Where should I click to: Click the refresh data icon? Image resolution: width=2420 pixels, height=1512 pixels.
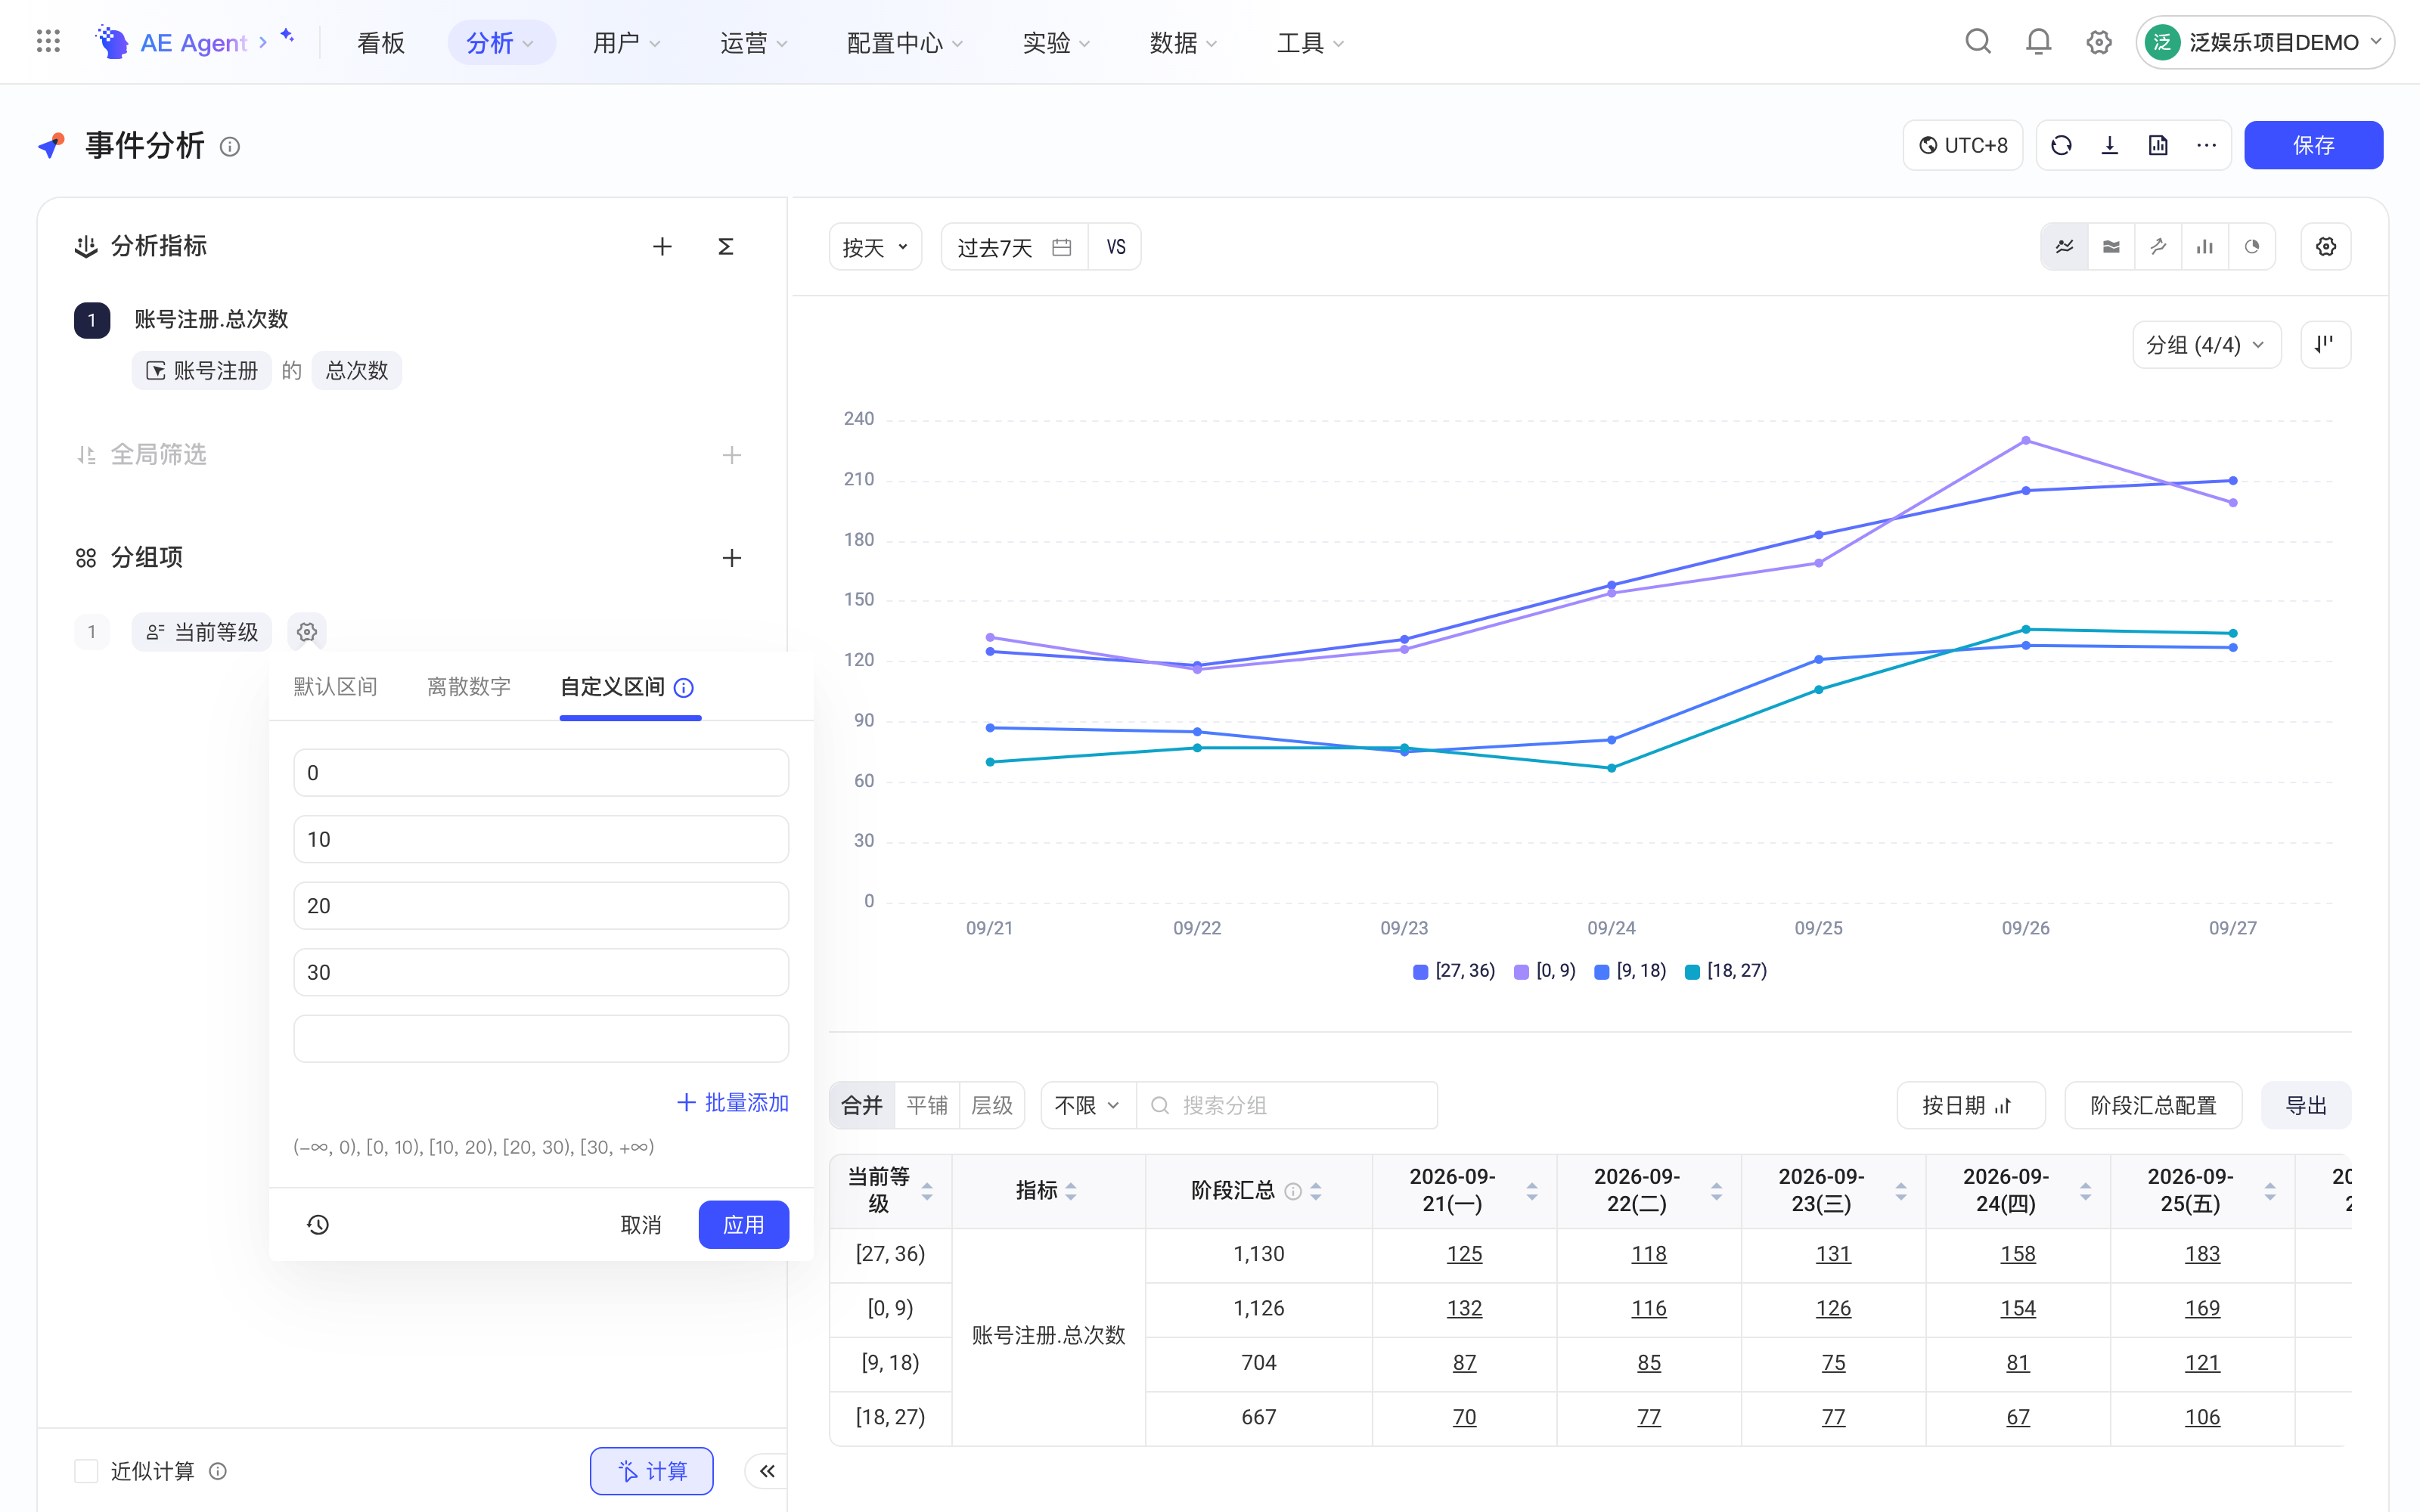coord(2061,146)
